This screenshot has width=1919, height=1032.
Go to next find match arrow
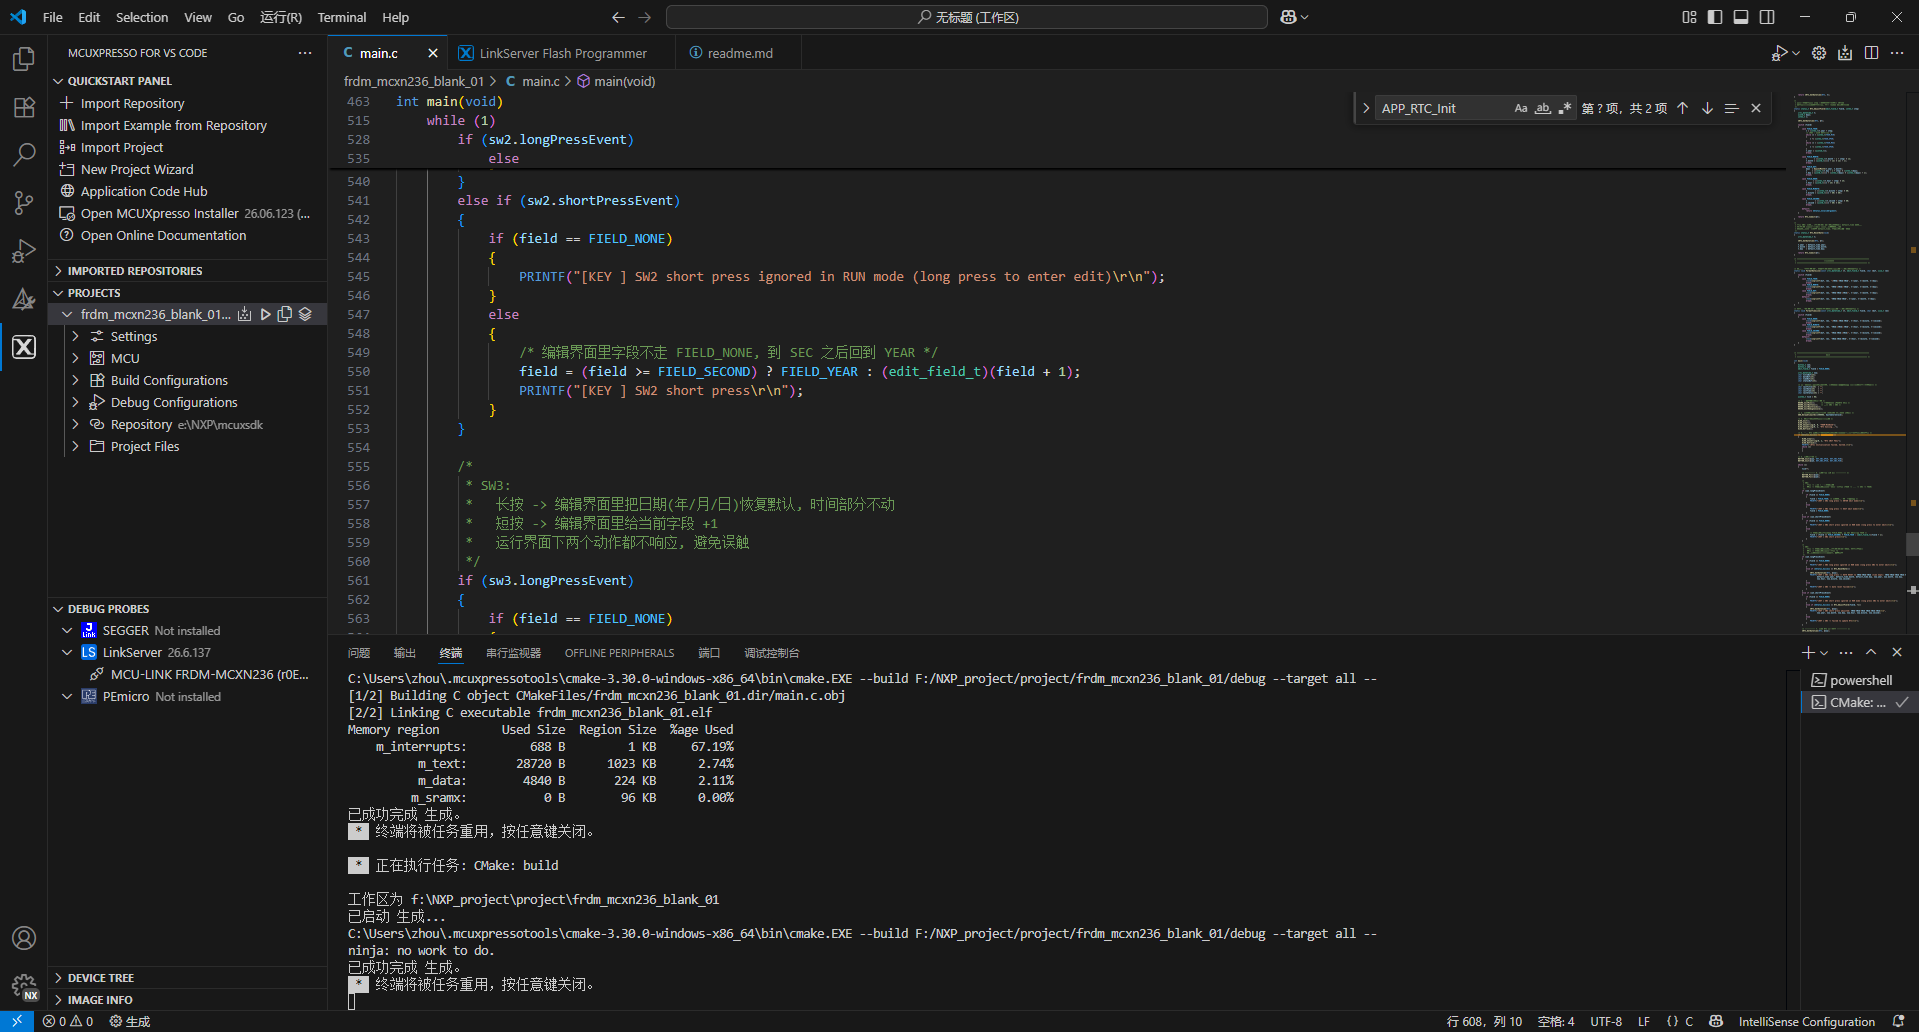pos(1707,108)
